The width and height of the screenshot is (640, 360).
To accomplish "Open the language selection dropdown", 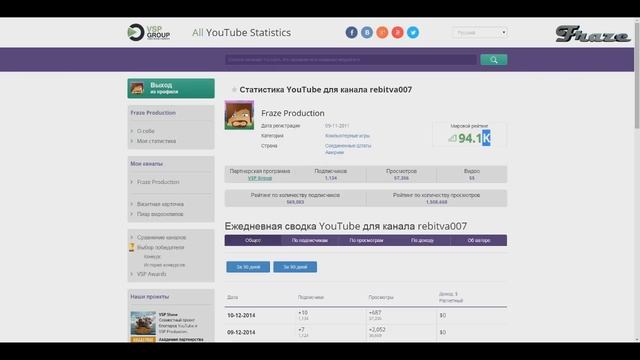I will coord(480,33).
